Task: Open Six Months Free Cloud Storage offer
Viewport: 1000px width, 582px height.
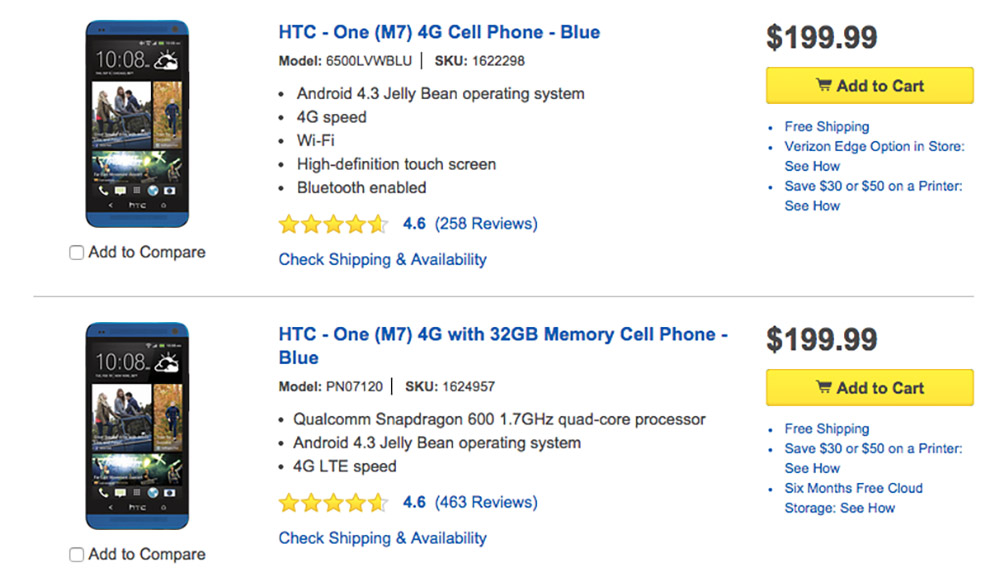Action: tap(853, 489)
